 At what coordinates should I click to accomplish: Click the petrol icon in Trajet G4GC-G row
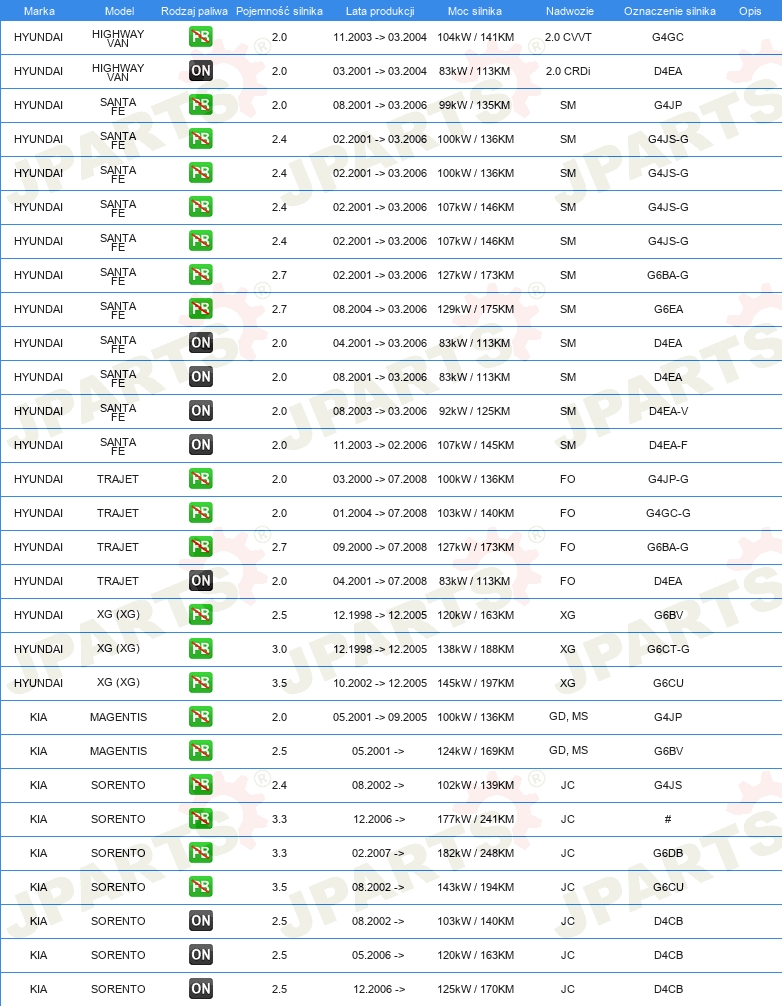pyautogui.click(x=201, y=513)
